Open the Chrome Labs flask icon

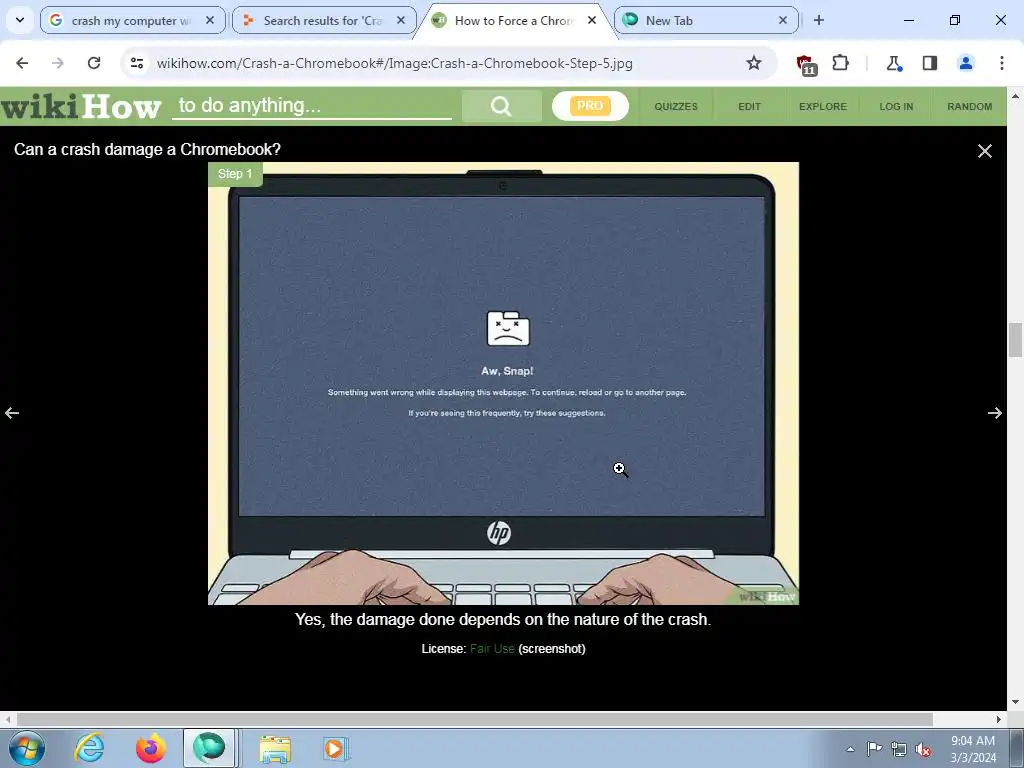[x=893, y=63]
